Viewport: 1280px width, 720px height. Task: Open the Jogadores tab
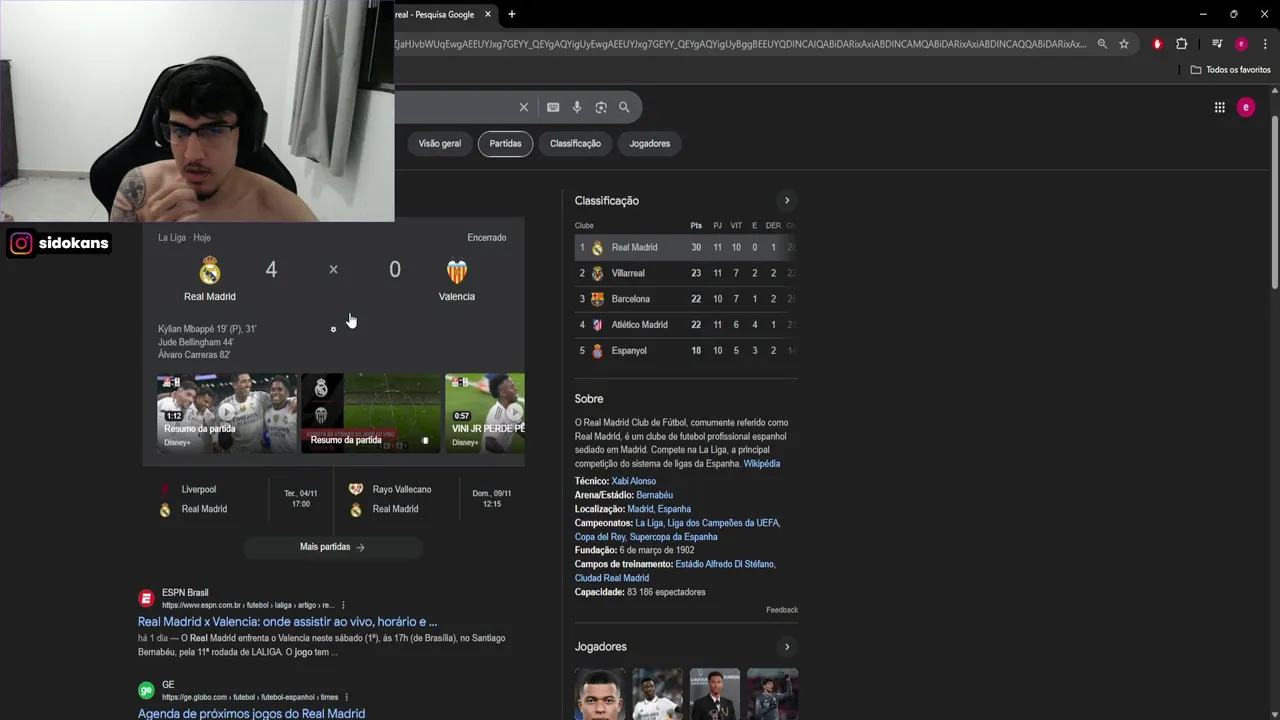pos(650,143)
